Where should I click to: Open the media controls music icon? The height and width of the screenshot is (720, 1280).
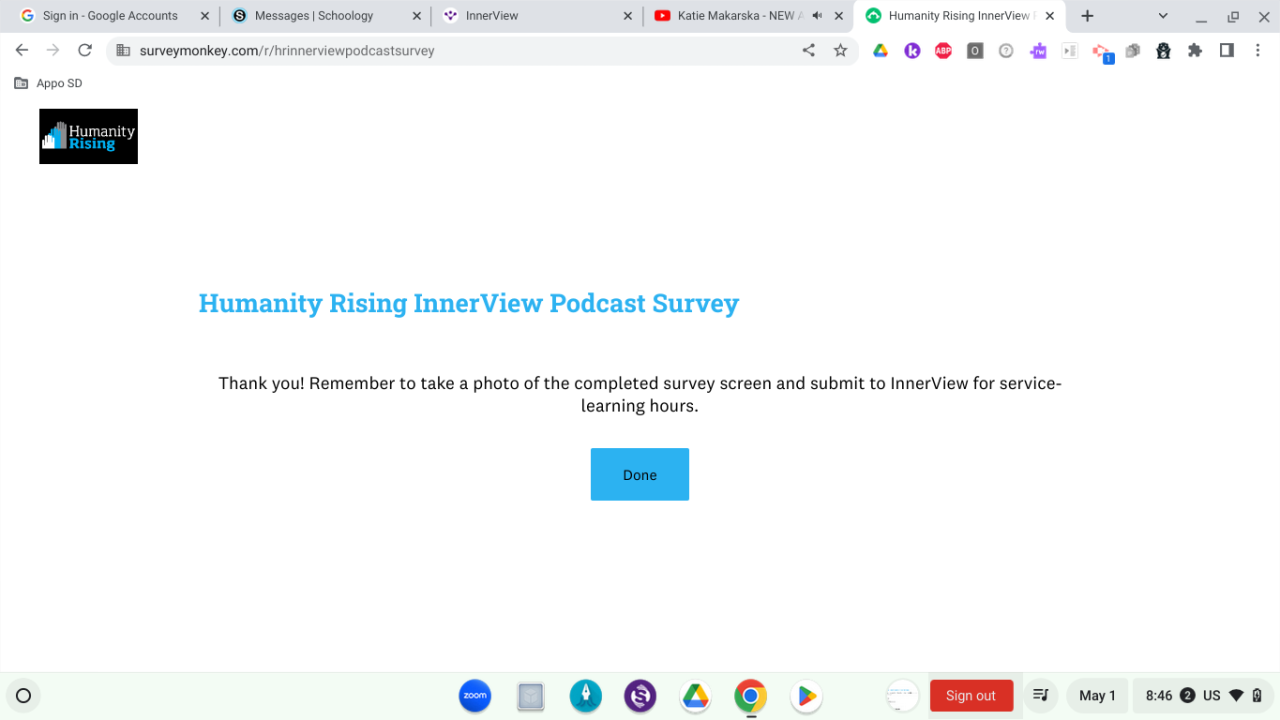point(1041,696)
